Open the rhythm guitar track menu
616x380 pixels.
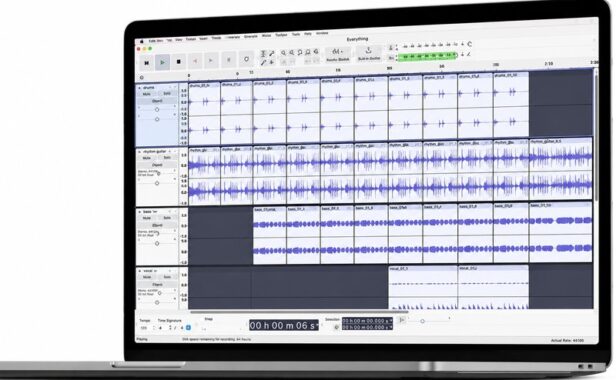(155, 152)
